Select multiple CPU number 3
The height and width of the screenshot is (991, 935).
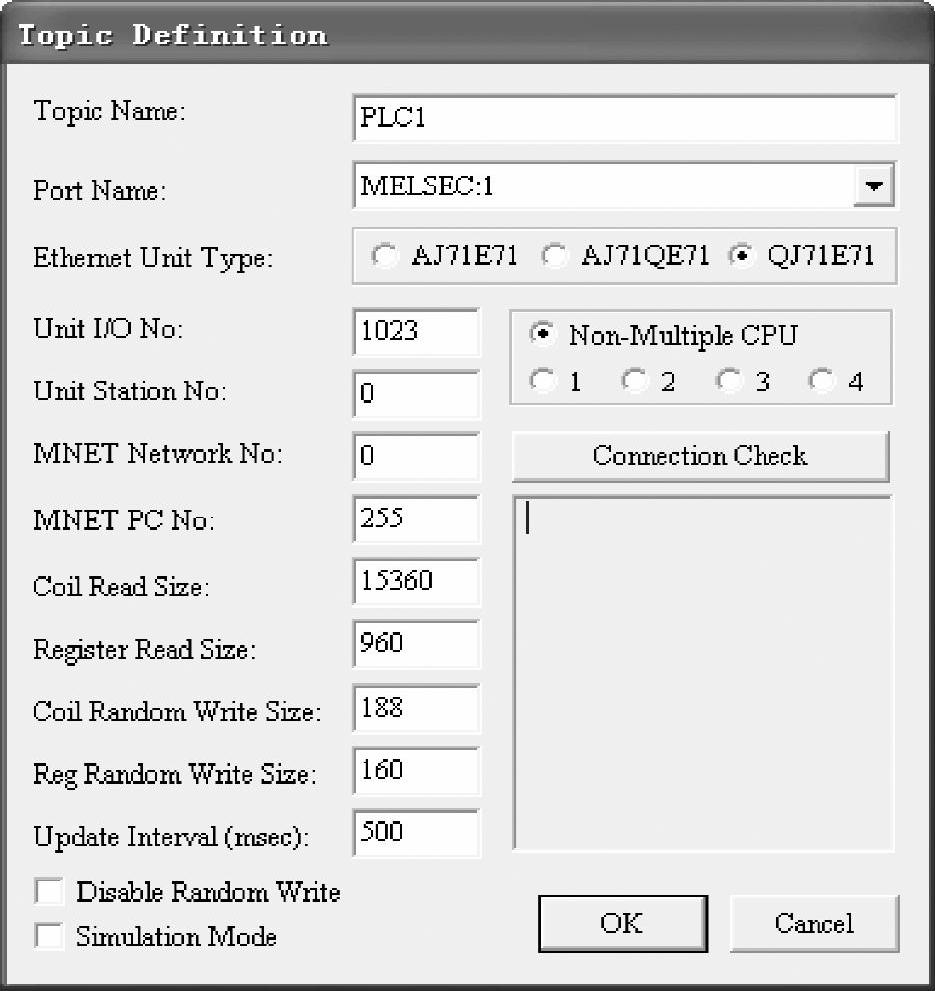coord(729,381)
